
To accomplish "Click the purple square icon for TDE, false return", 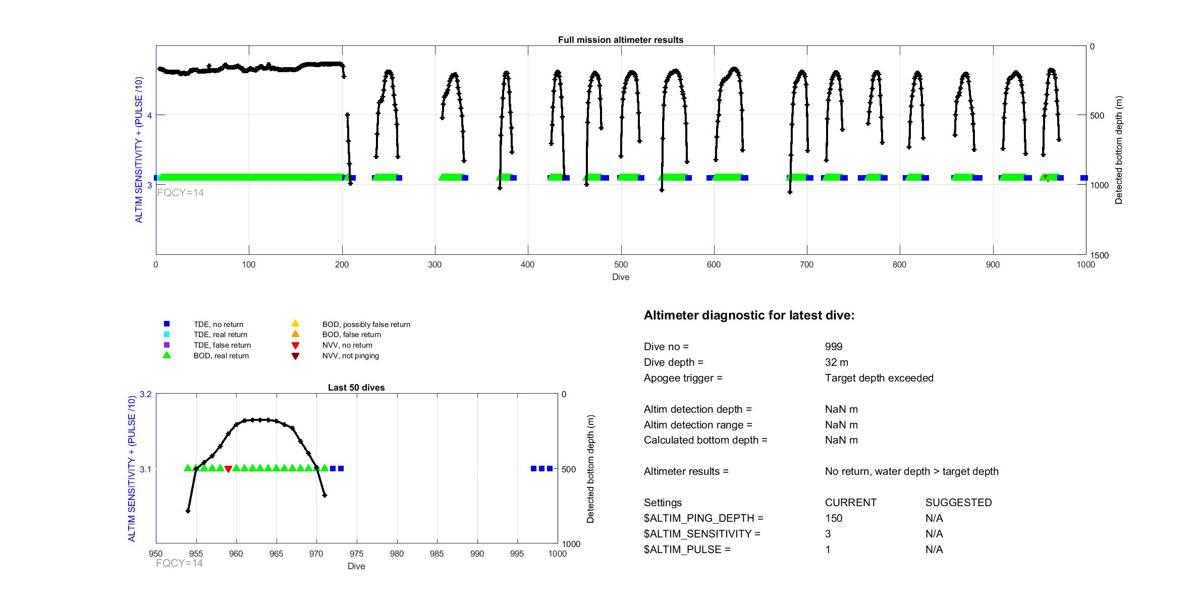I will (167, 345).
